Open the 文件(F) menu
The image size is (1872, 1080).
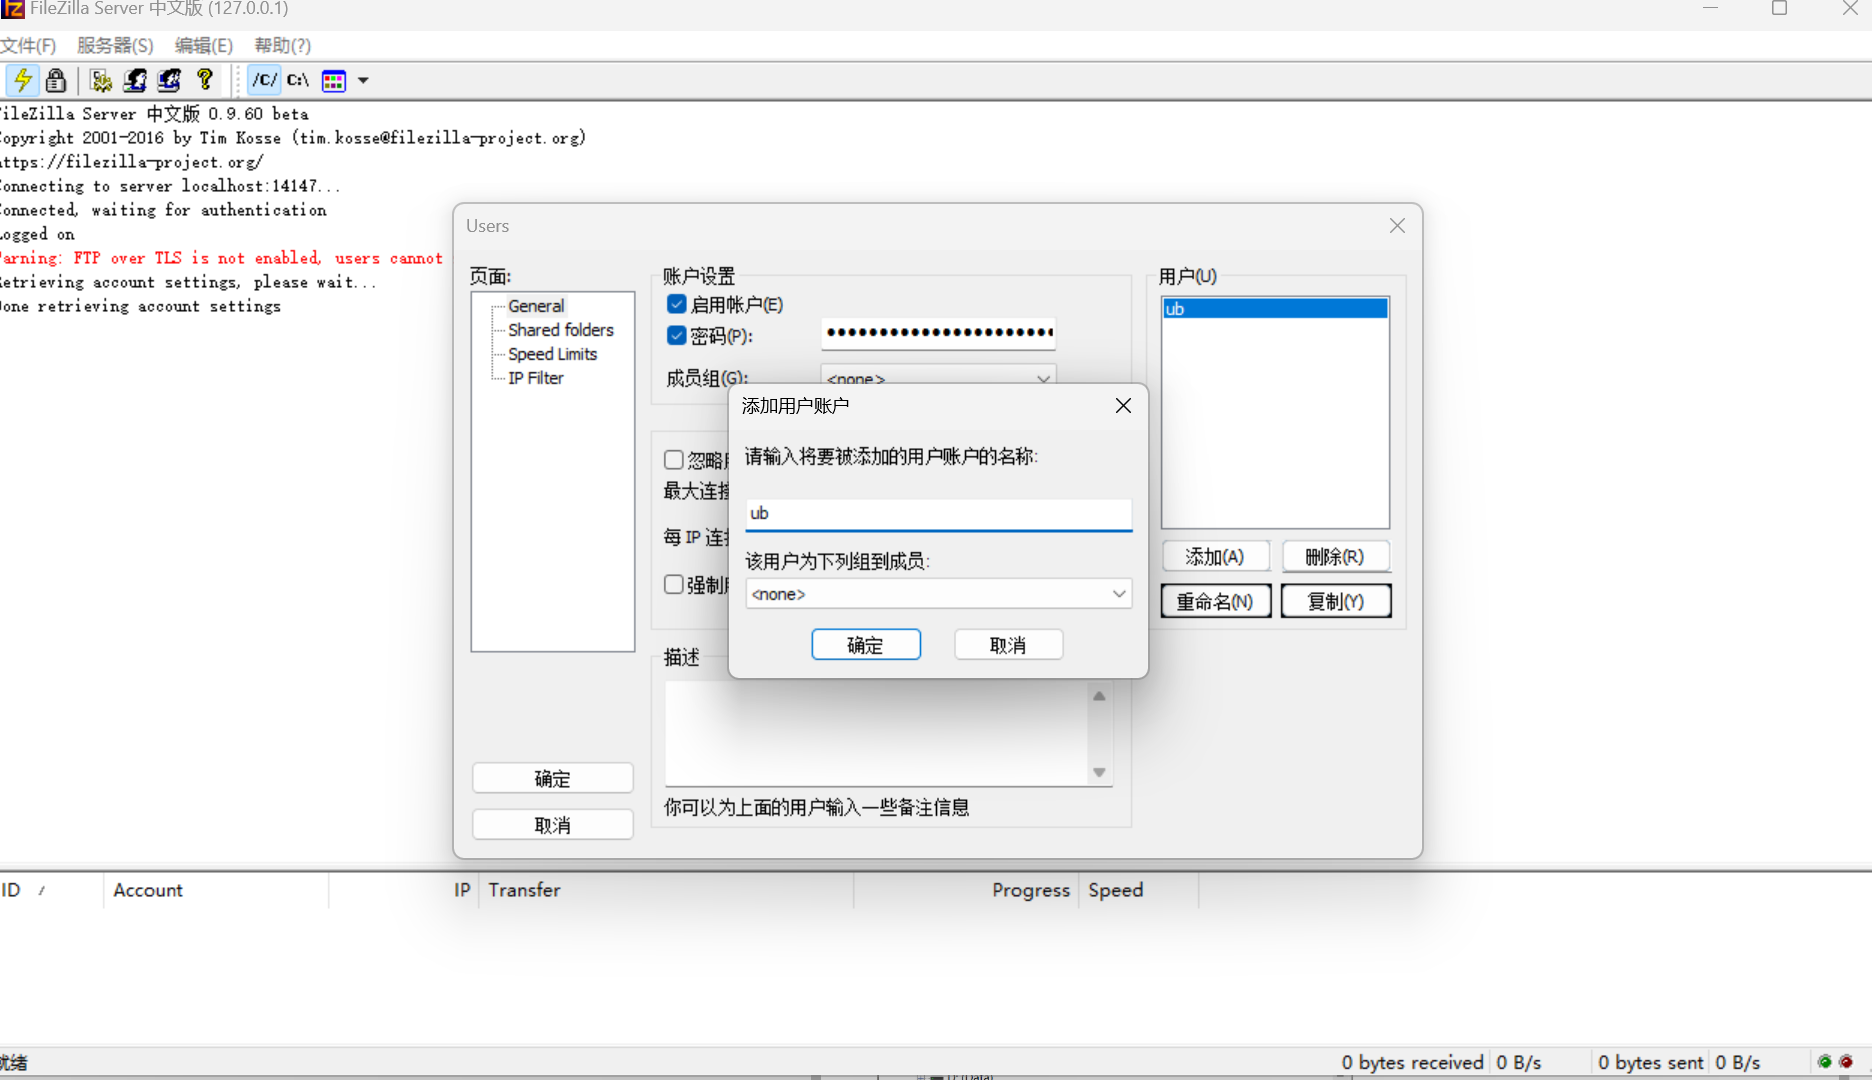pos(28,46)
